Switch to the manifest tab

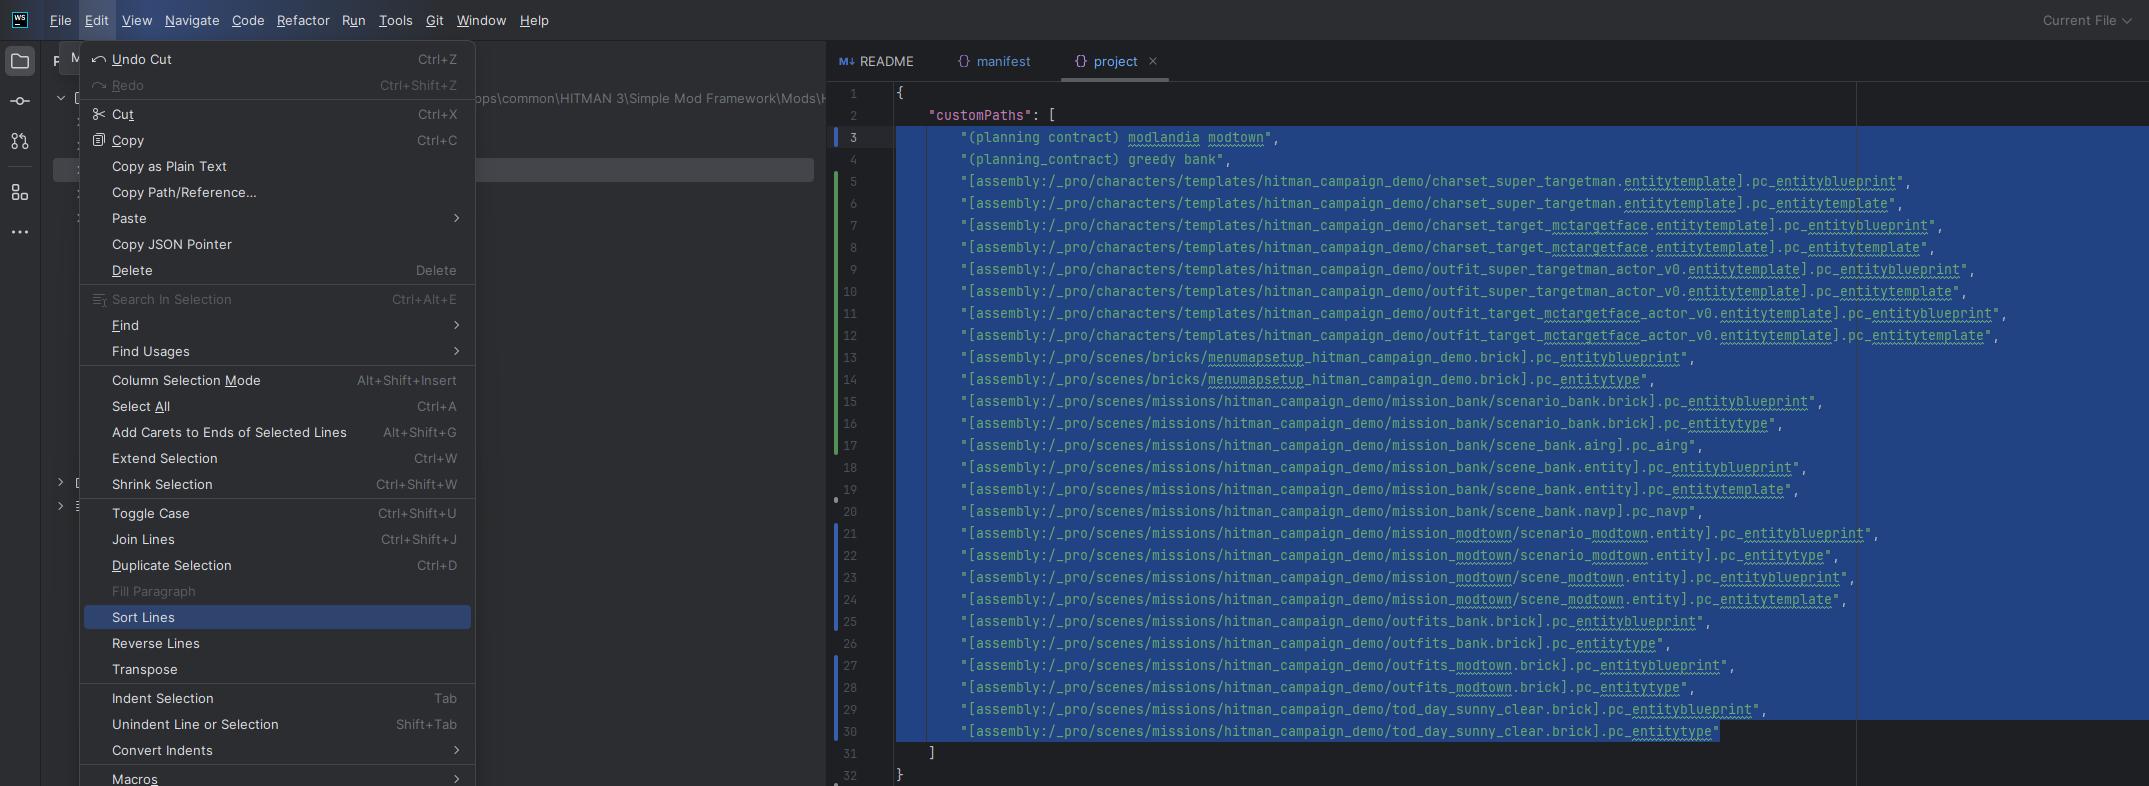(x=994, y=61)
